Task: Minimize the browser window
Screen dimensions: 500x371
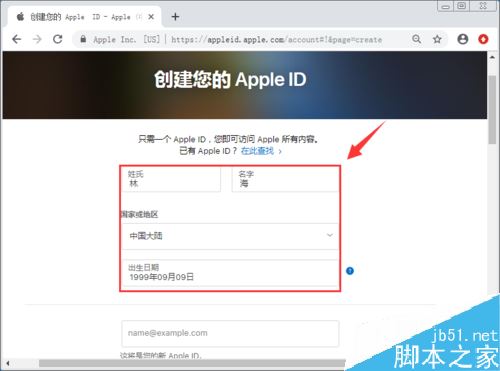Action: (x=445, y=6)
